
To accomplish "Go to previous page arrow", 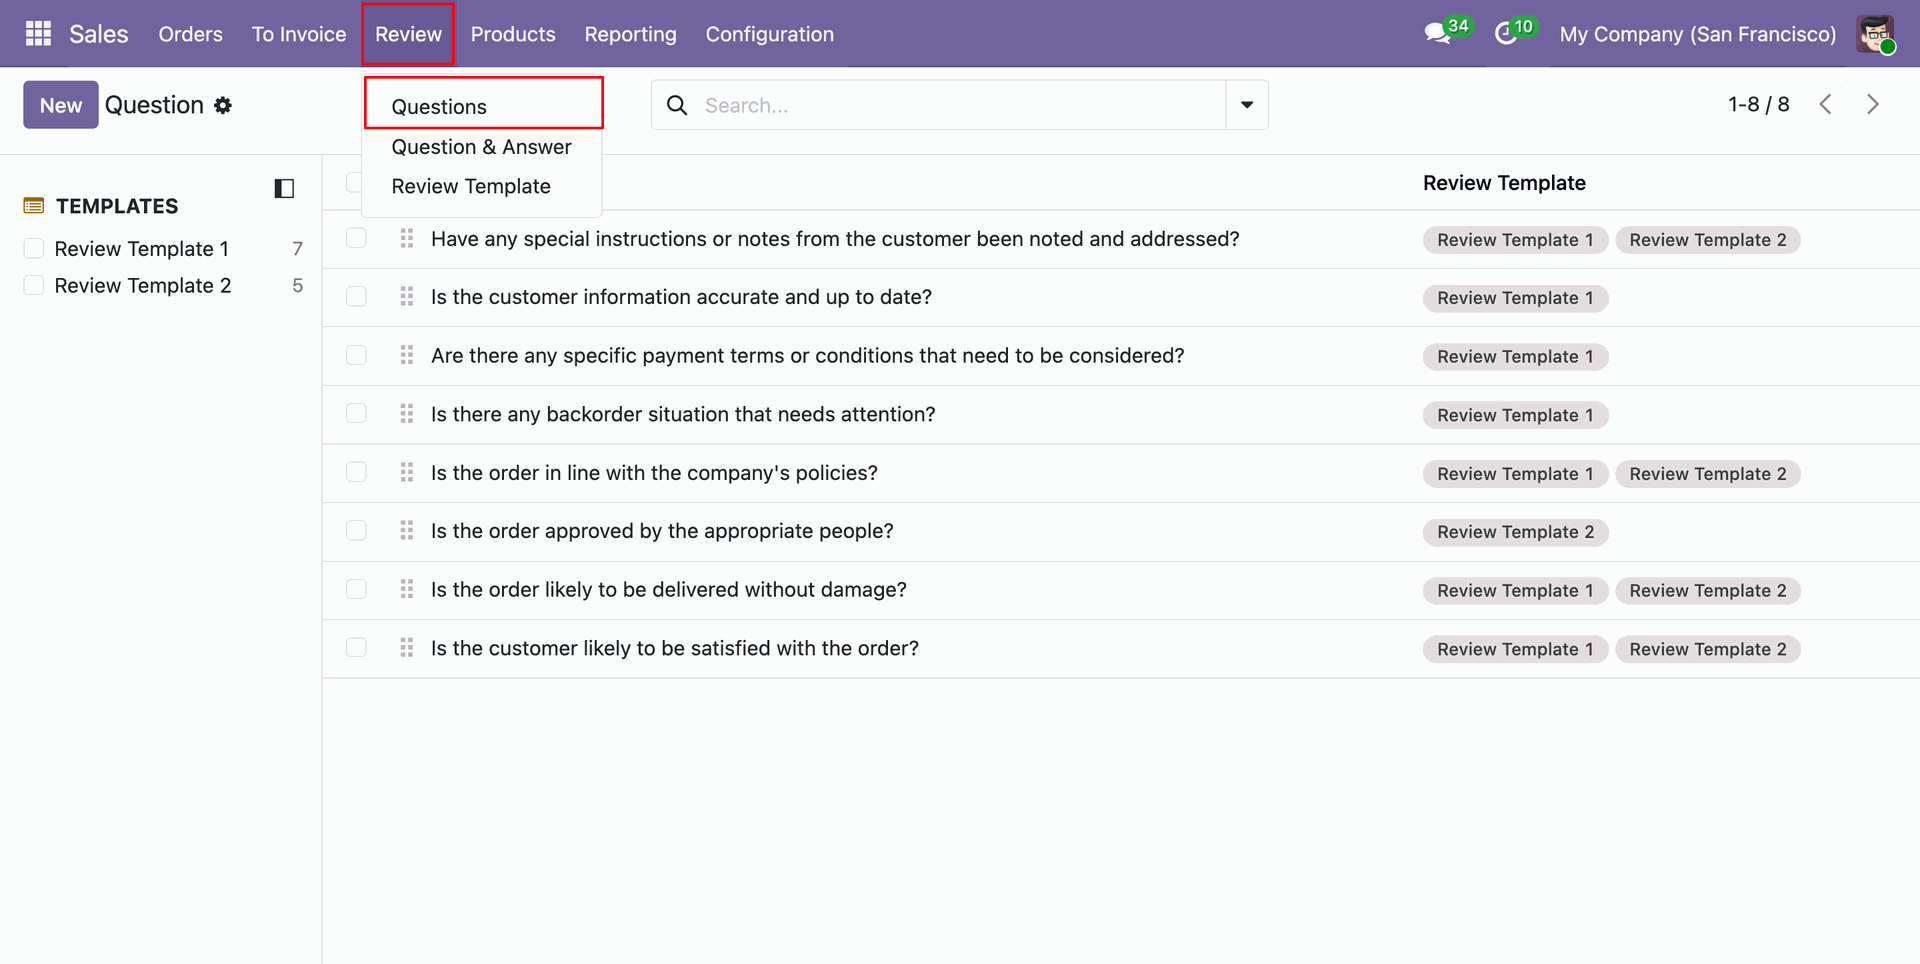I will (x=1825, y=104).
